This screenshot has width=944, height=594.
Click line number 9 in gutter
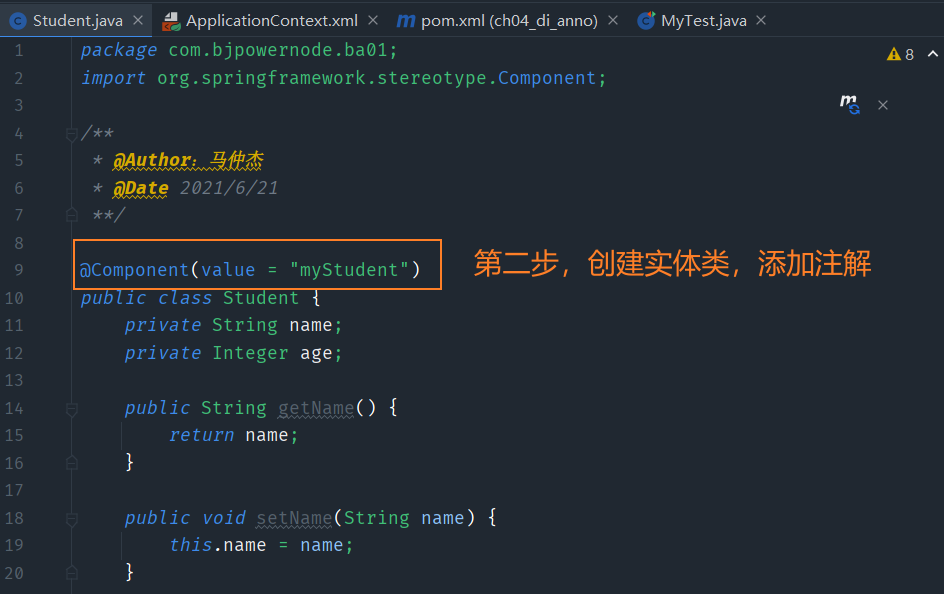pyautogui.click(x=19, y=270)
